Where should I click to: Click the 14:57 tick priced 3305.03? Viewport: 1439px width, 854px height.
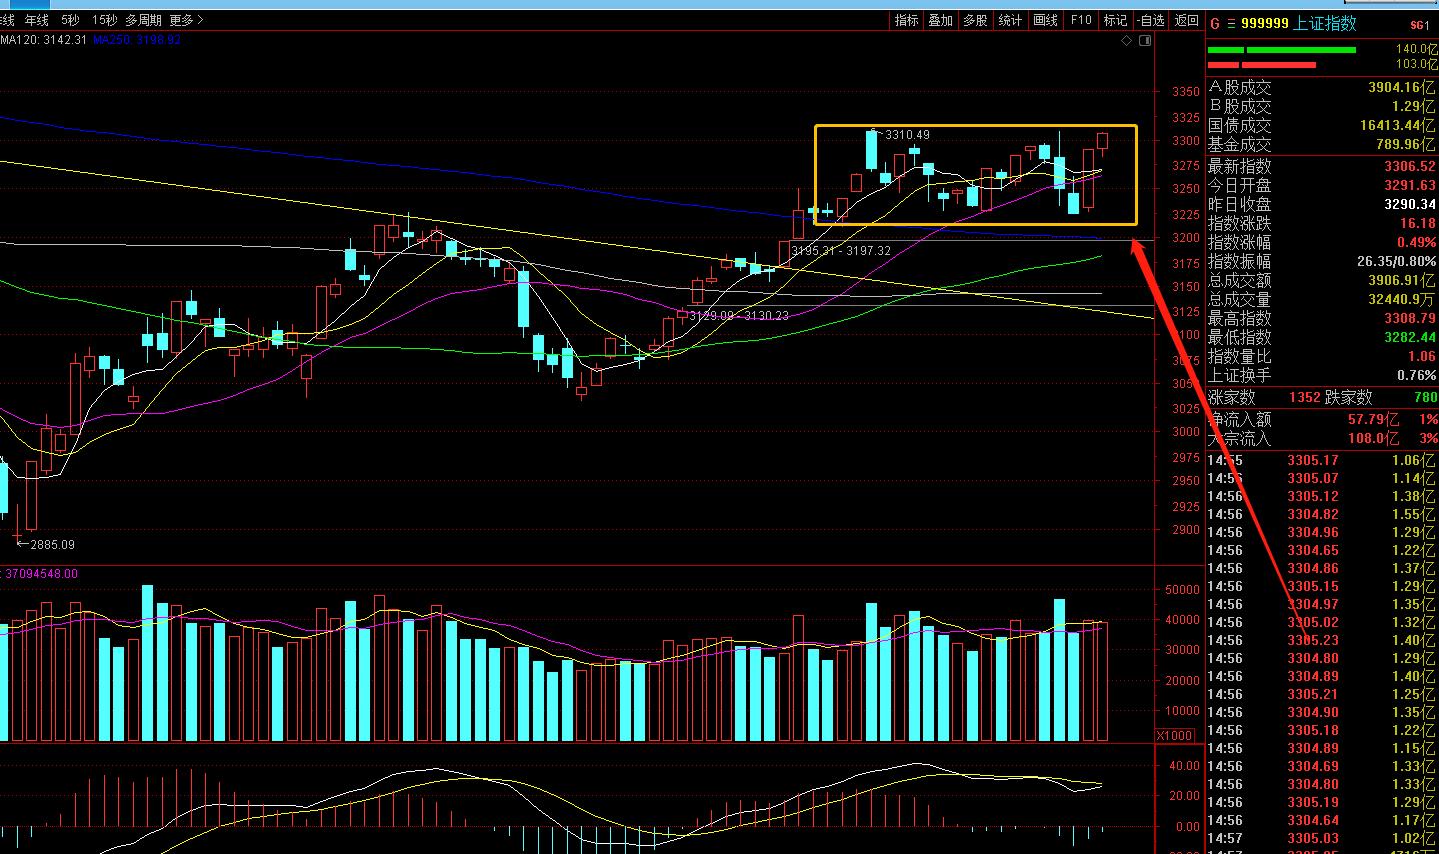(x=1322, y=838)
